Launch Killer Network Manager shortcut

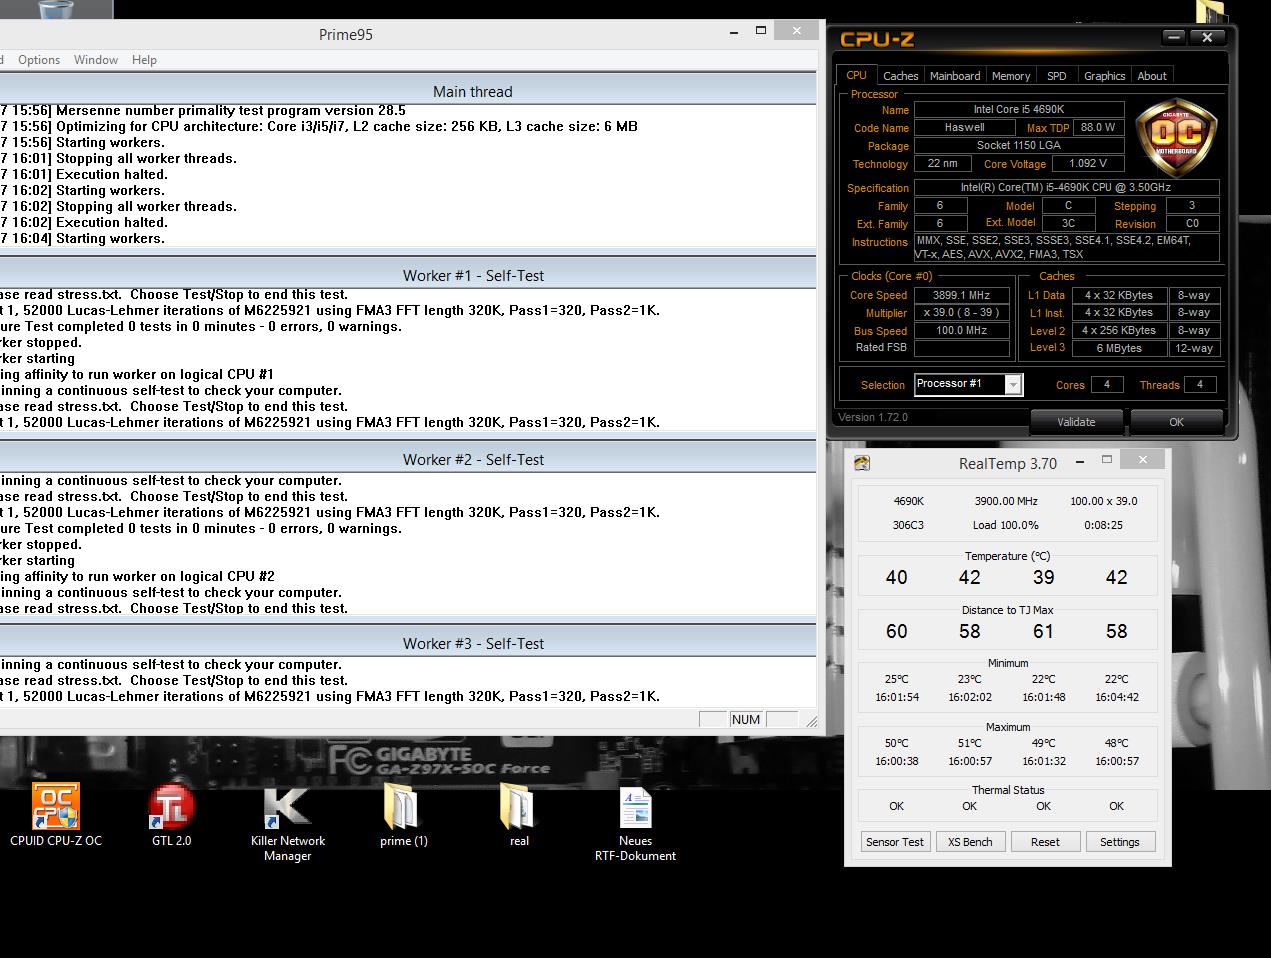click(x=287, y=822)
